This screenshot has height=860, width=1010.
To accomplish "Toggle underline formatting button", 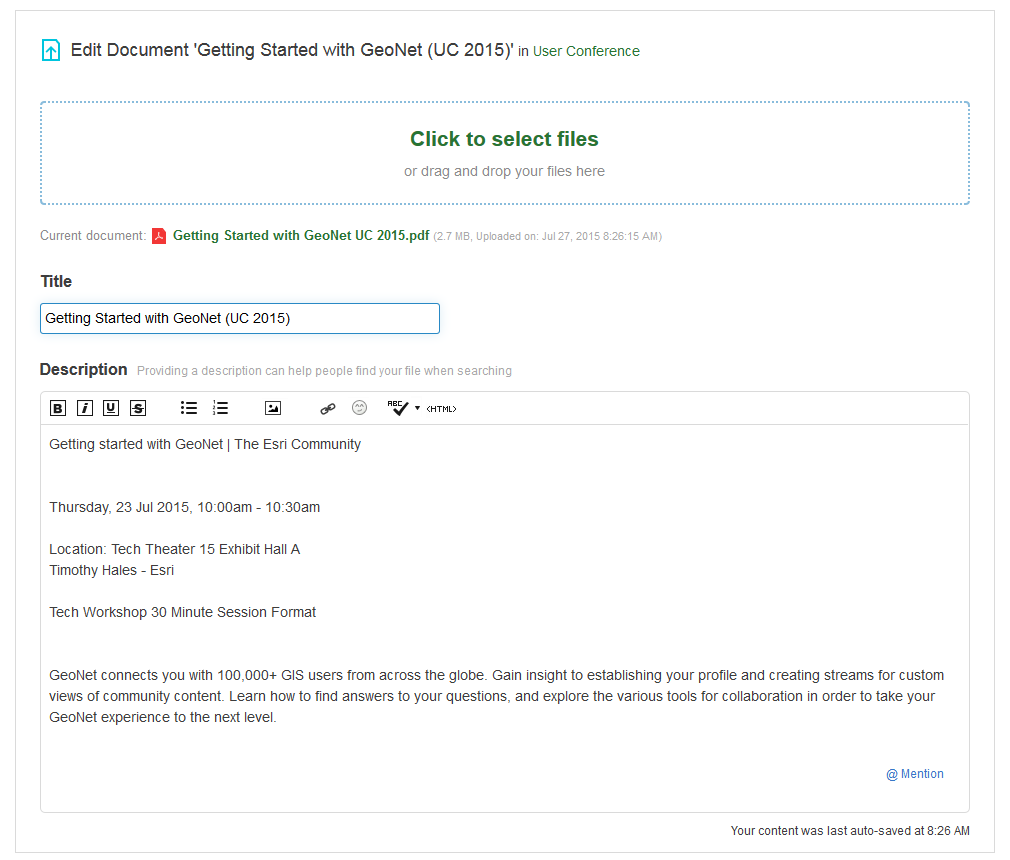I will pos(111,408).
